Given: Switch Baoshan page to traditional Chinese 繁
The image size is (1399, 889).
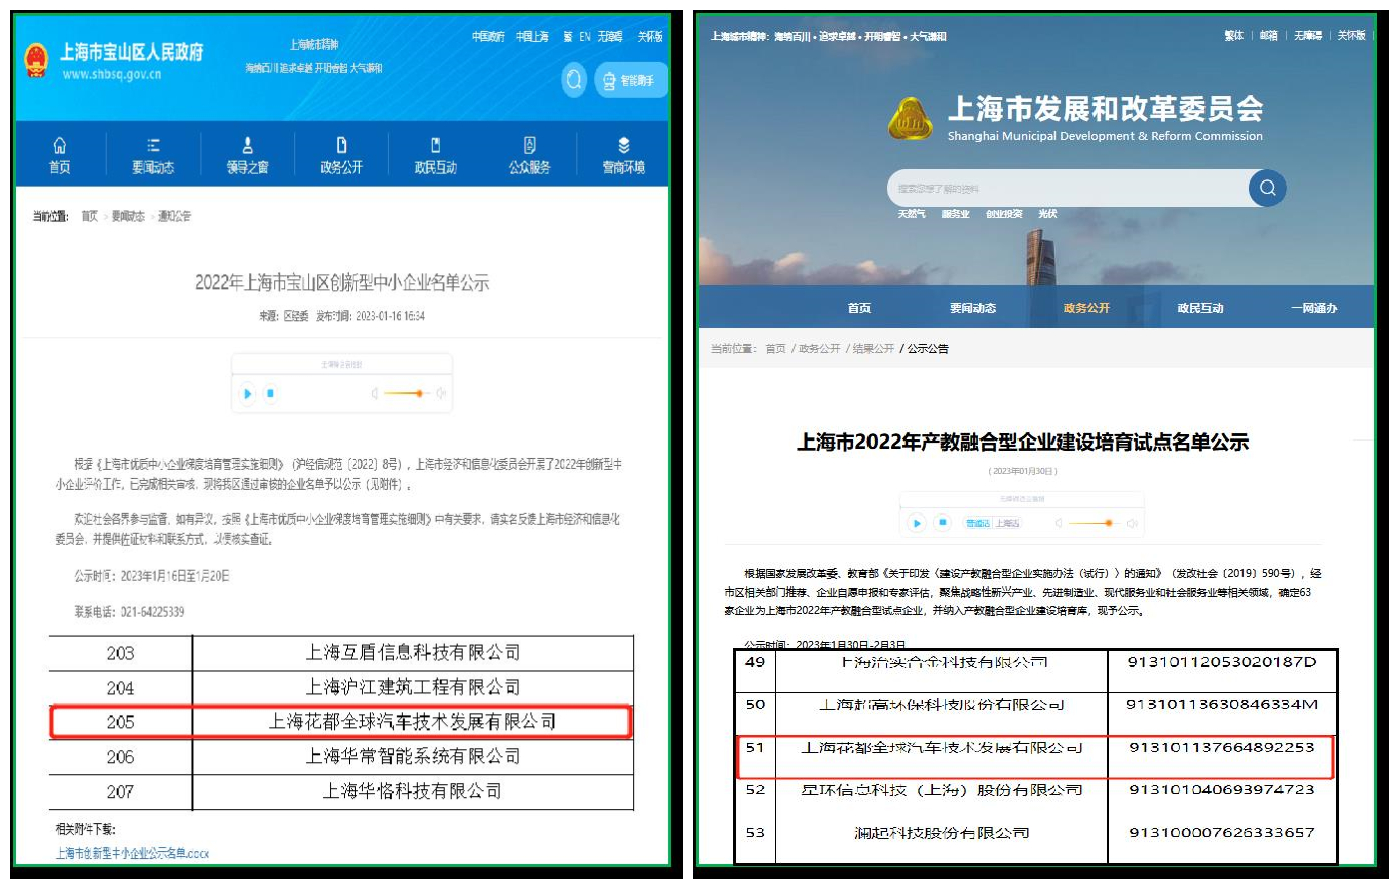Looking at the screenshot, I should [567, 37].
